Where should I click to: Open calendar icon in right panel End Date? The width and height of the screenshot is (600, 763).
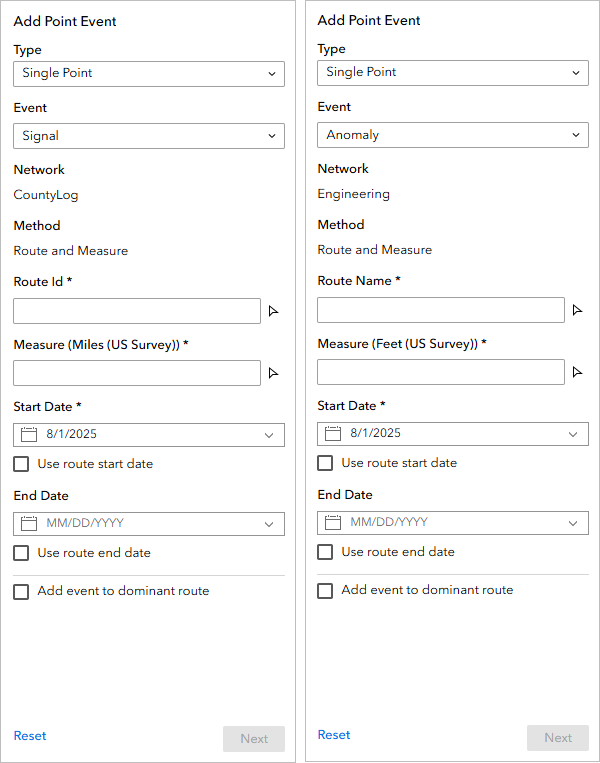click(333, 523)
